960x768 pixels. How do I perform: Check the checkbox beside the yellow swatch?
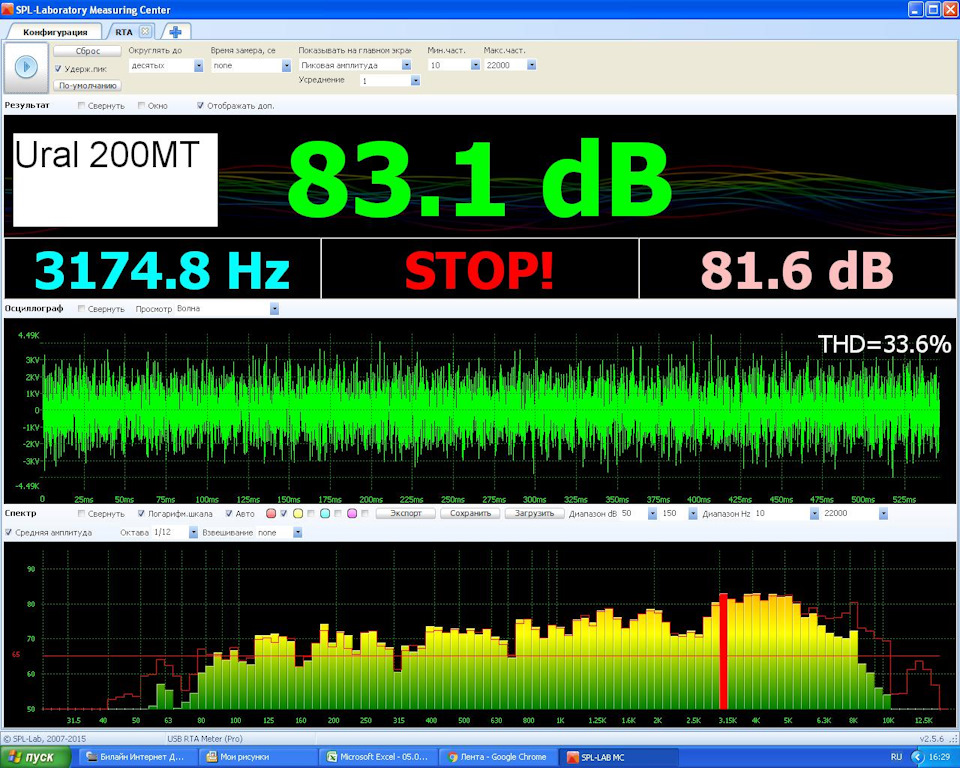(x=310, y=513)
